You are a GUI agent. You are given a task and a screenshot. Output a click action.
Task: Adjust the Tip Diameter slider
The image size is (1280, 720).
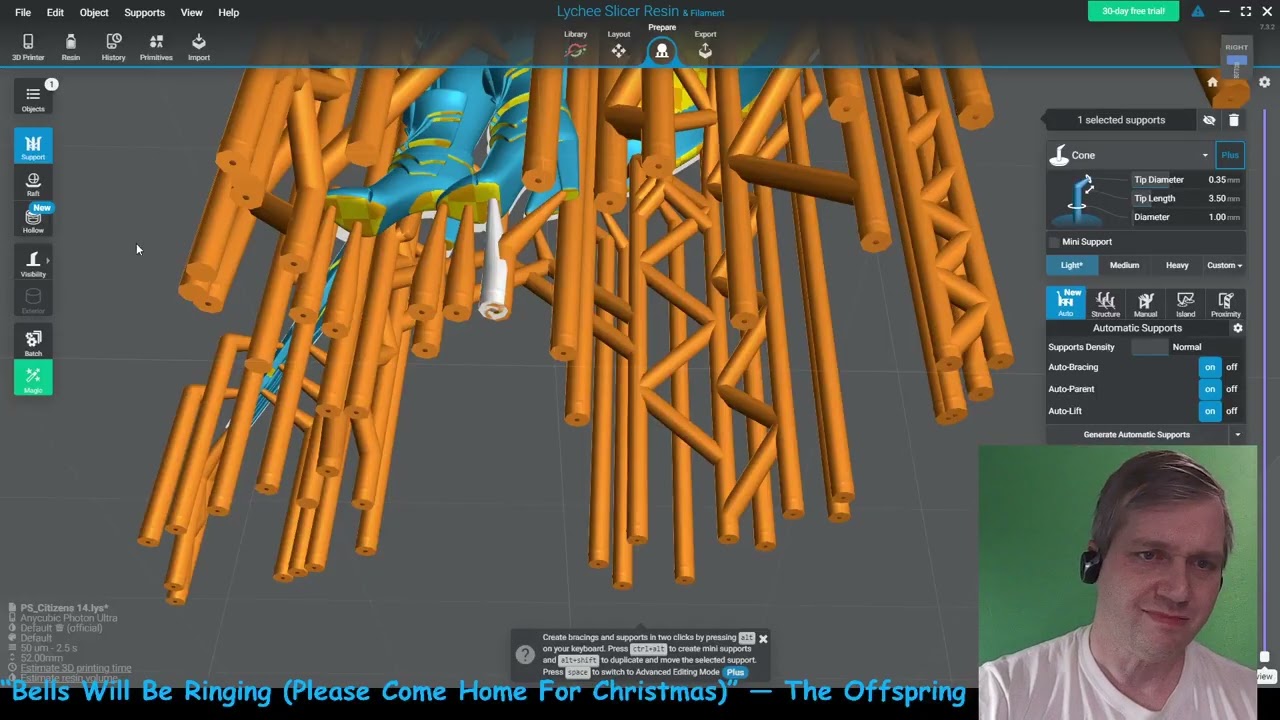[x=1187, y=180]
